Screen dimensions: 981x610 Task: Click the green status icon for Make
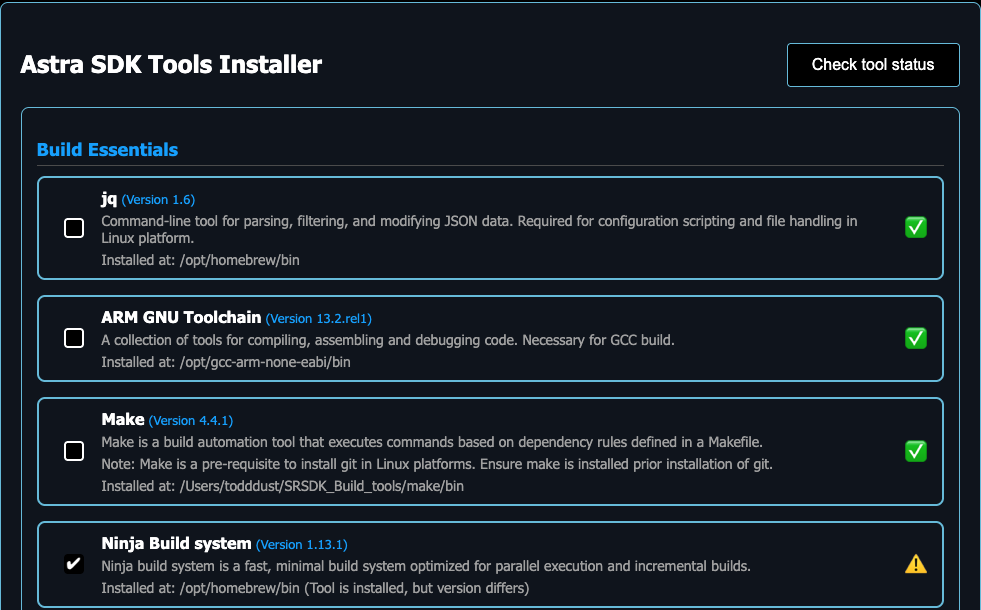point(916,451)
